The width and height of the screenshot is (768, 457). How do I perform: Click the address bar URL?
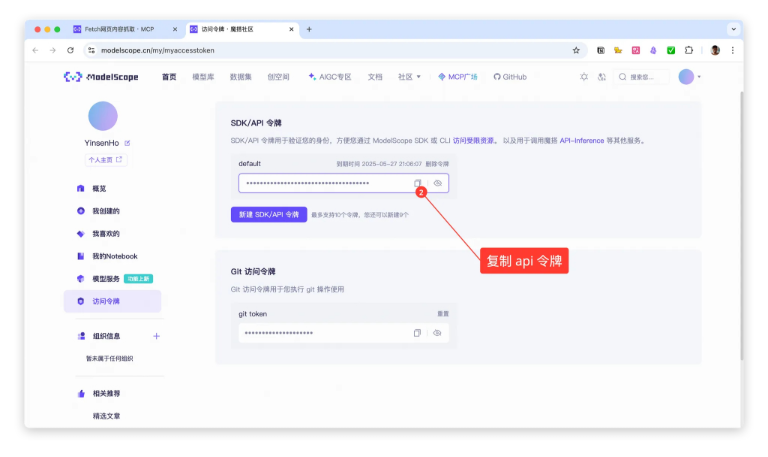pyautogui.click(x=158, y=50)
